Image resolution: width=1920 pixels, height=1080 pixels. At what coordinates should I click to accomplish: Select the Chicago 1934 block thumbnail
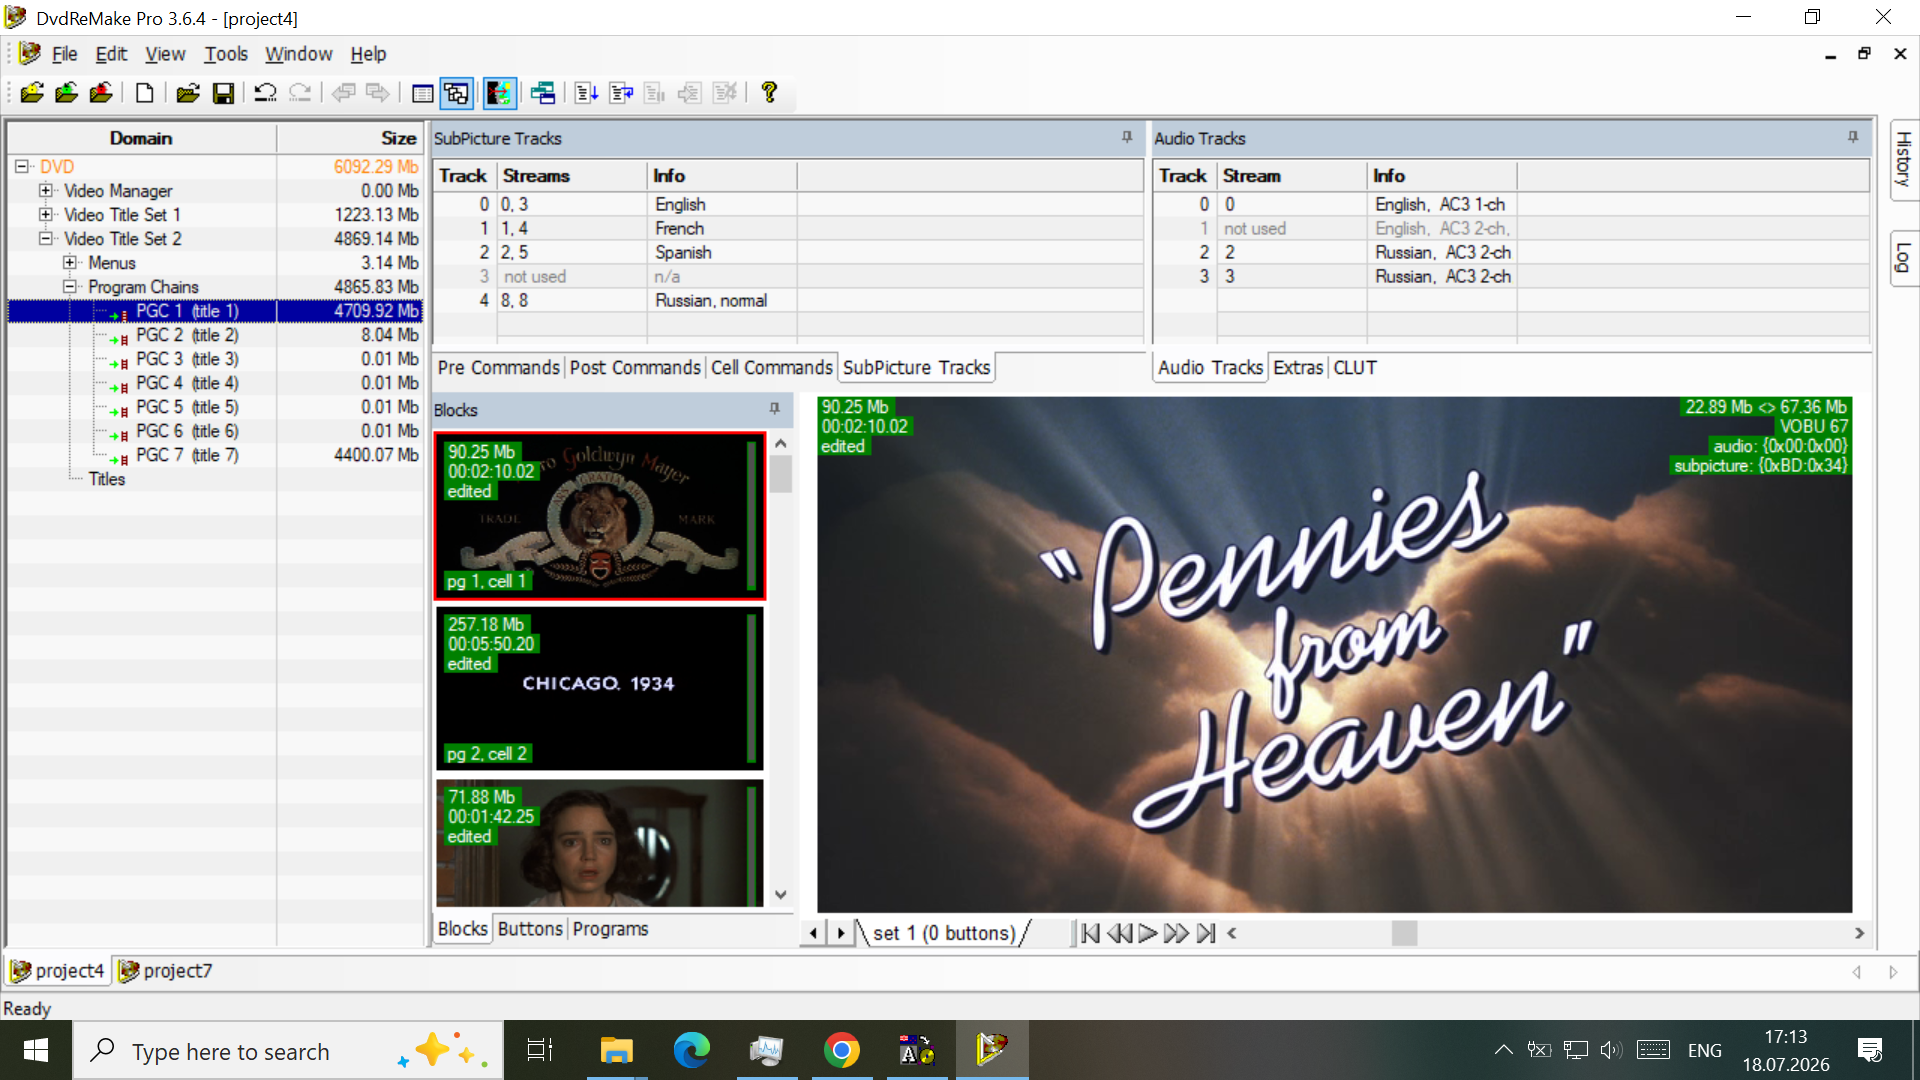click(599, 688)
